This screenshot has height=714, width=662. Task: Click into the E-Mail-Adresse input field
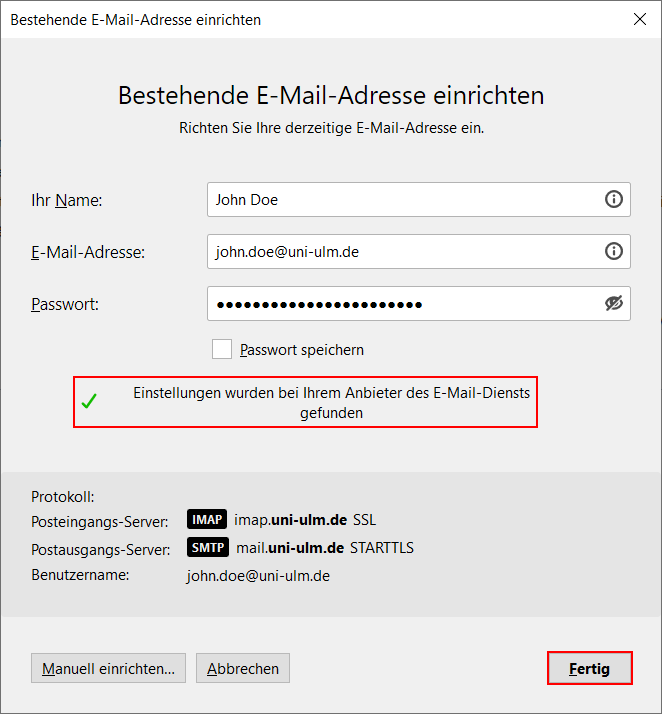click(400, 252)
